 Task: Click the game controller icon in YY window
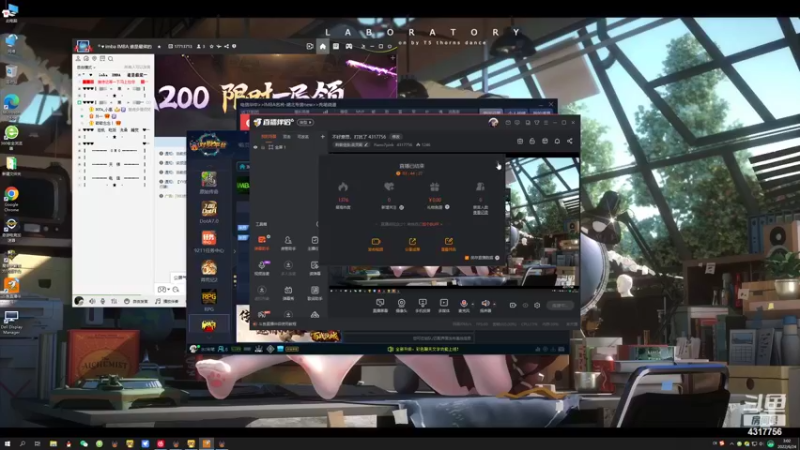pyautogui.click(x=349, y=46)
